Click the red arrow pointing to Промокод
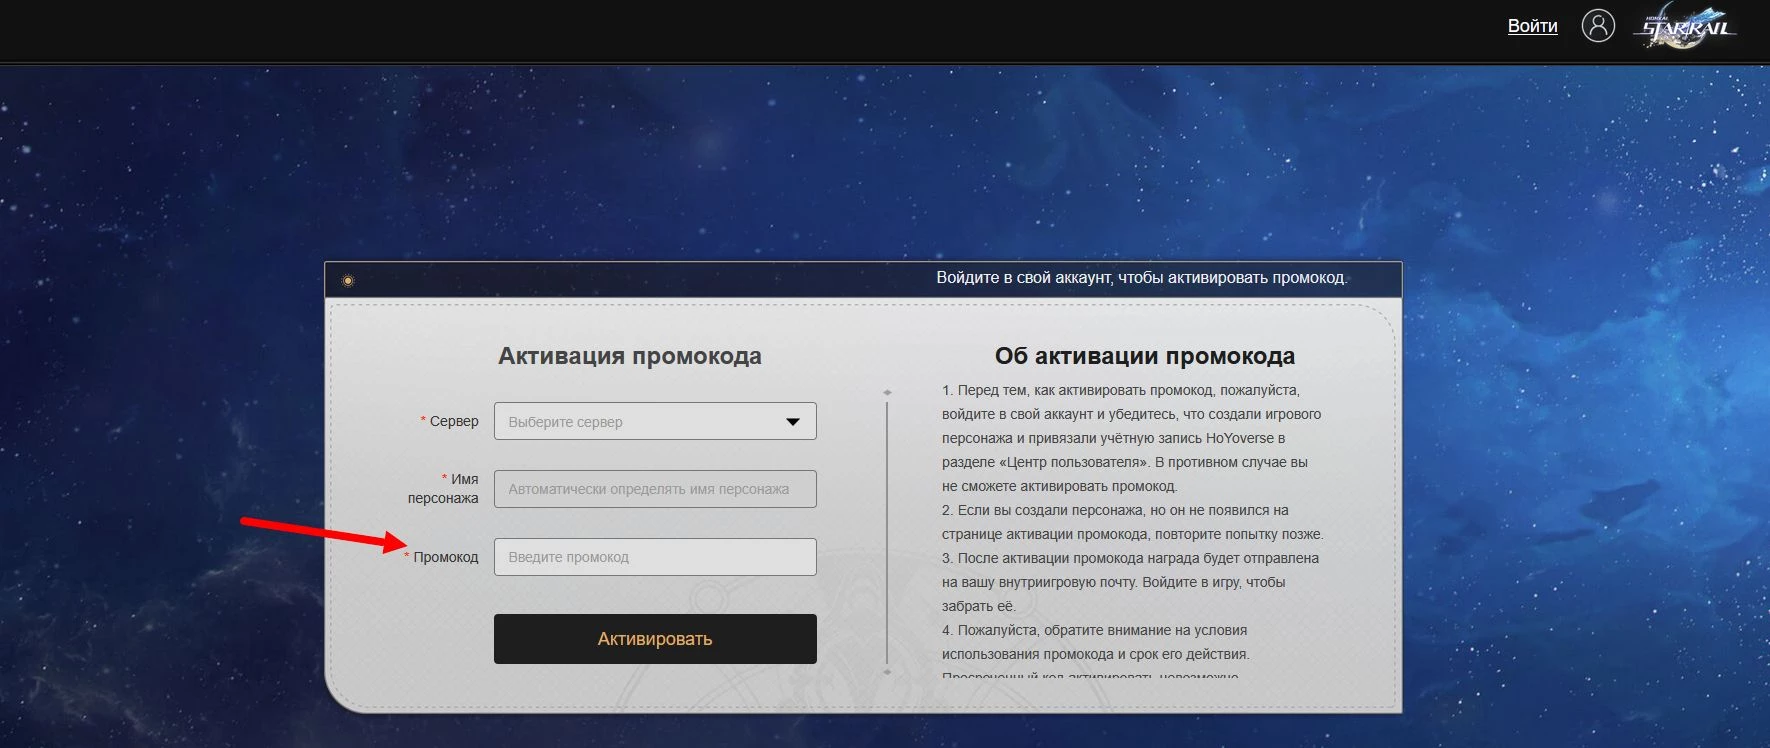The image size is (1770, 748). [322, 534]
